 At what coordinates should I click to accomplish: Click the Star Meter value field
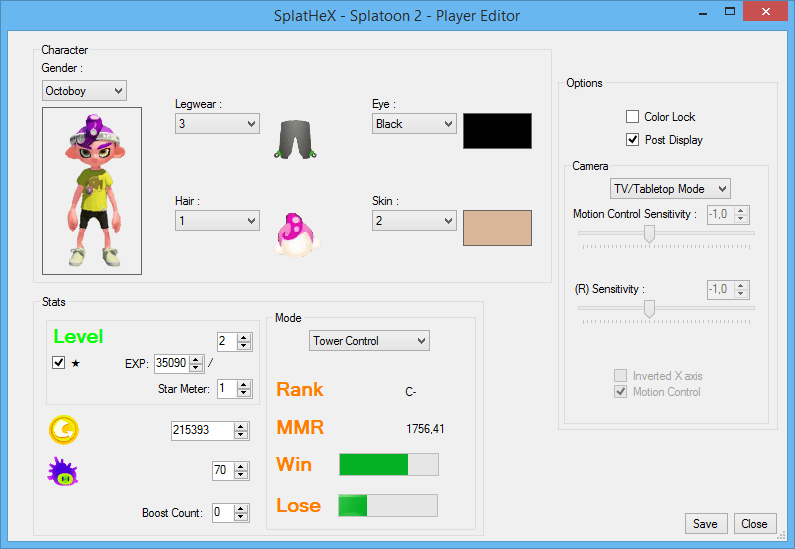[227, 389]
